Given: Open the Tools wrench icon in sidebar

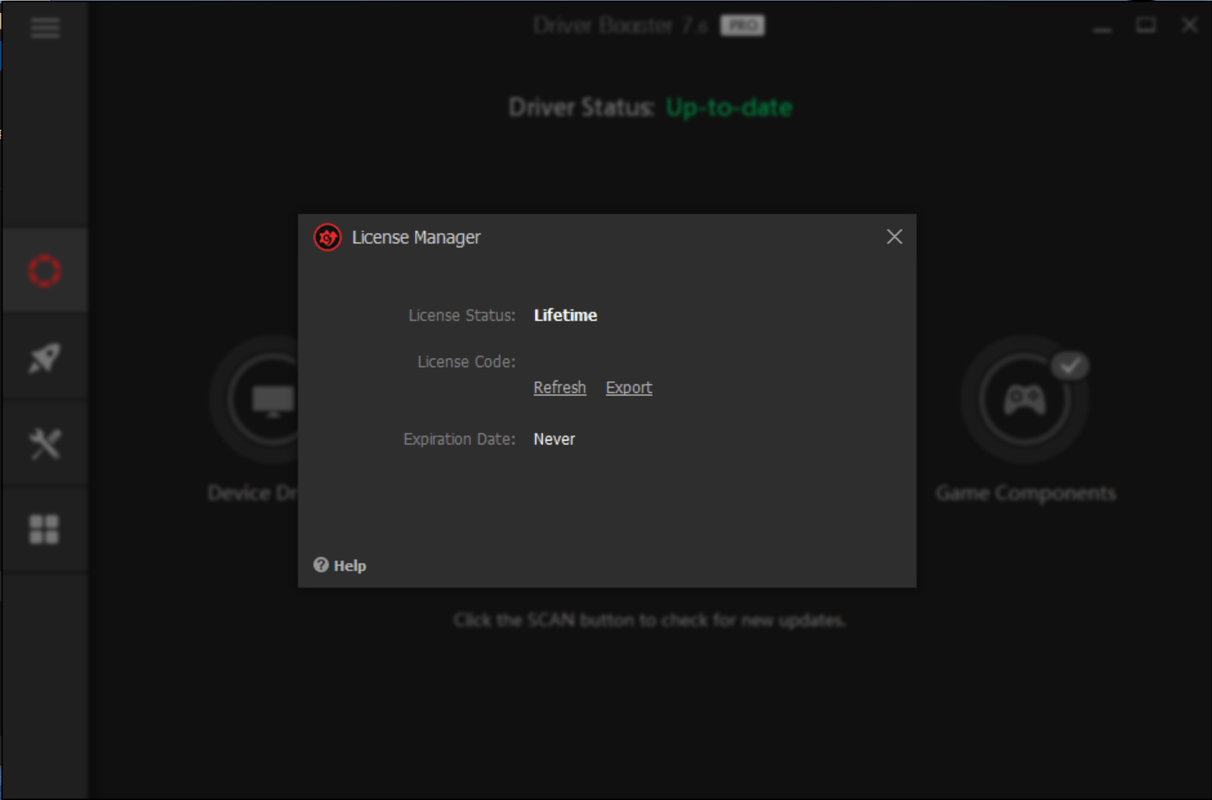Looking at the screenshot, I should click(x=45, y=443).
